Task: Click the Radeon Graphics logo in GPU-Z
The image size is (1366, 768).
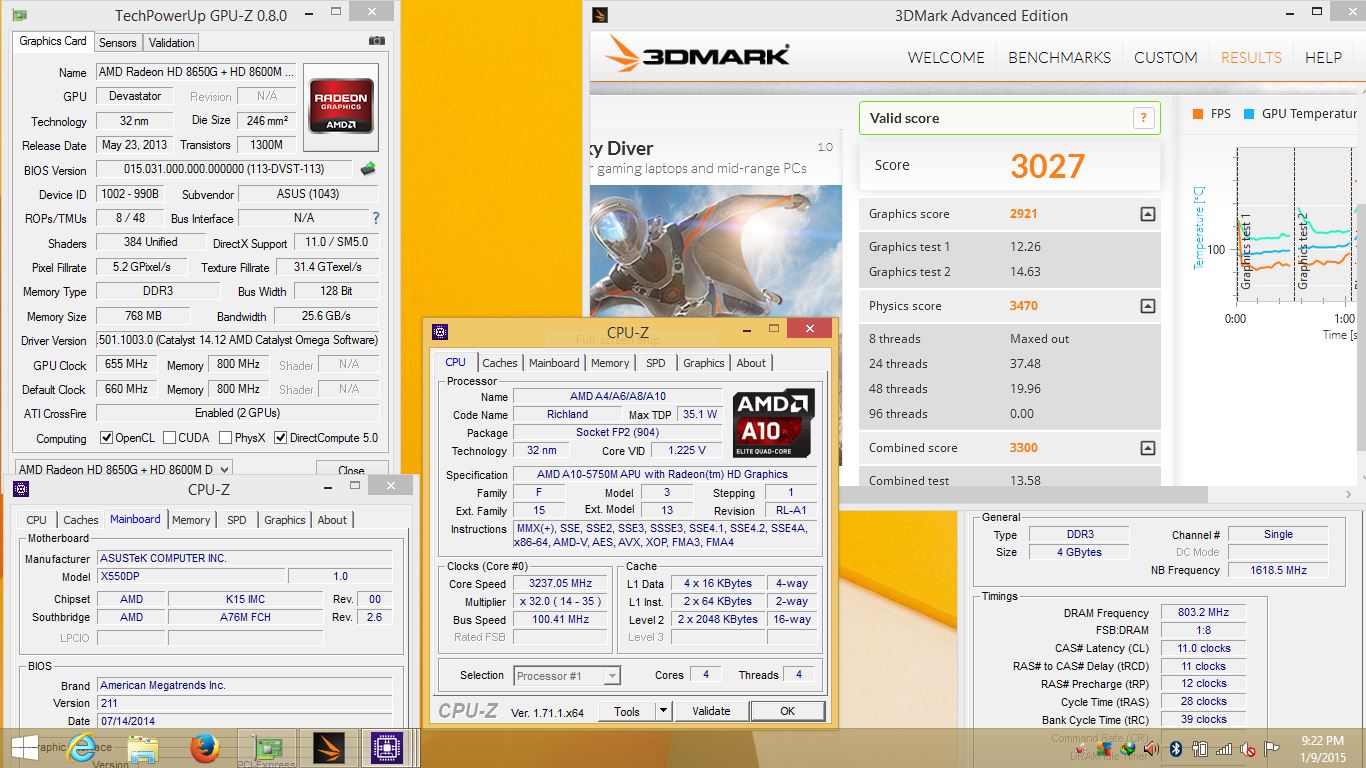Action: (x=342, y=106)
